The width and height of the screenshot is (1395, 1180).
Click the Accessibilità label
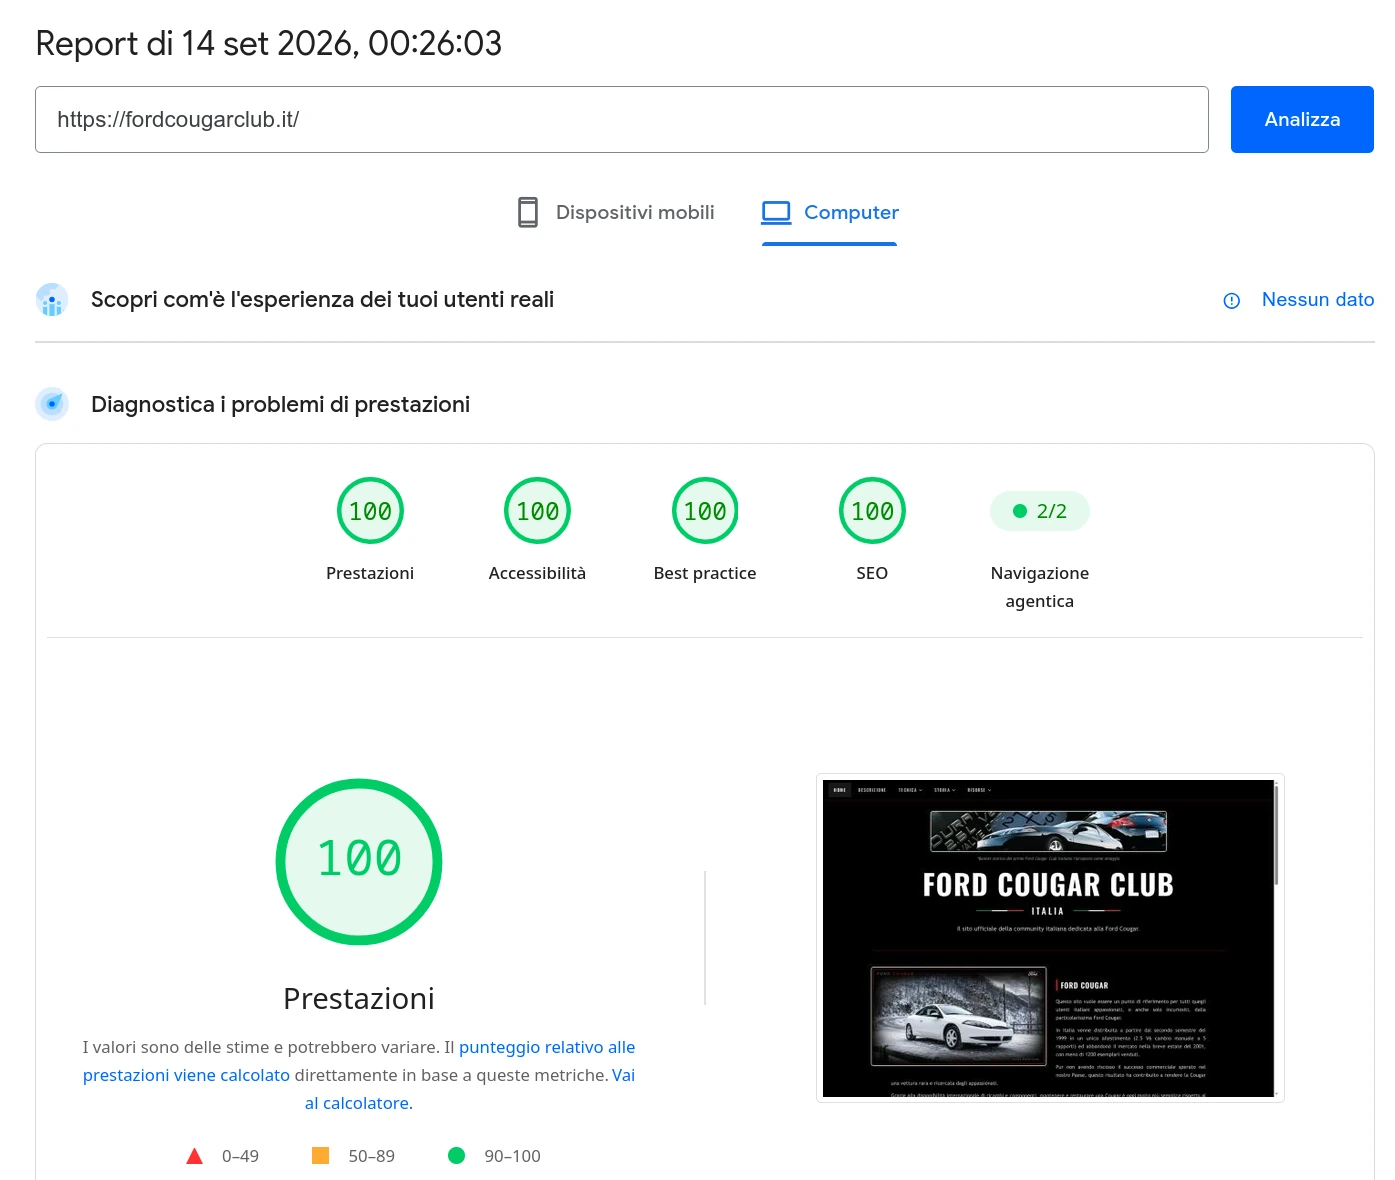click(537, 573)
